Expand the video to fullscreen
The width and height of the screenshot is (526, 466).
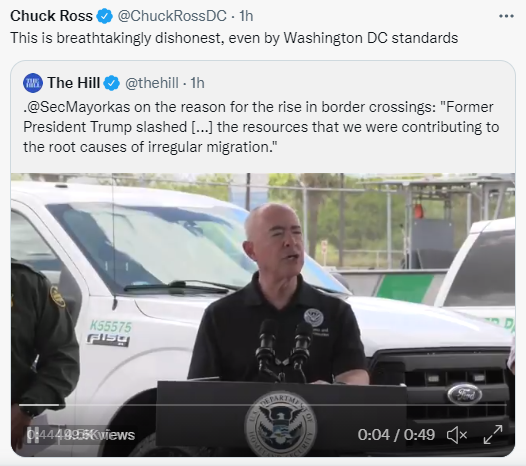492,435
